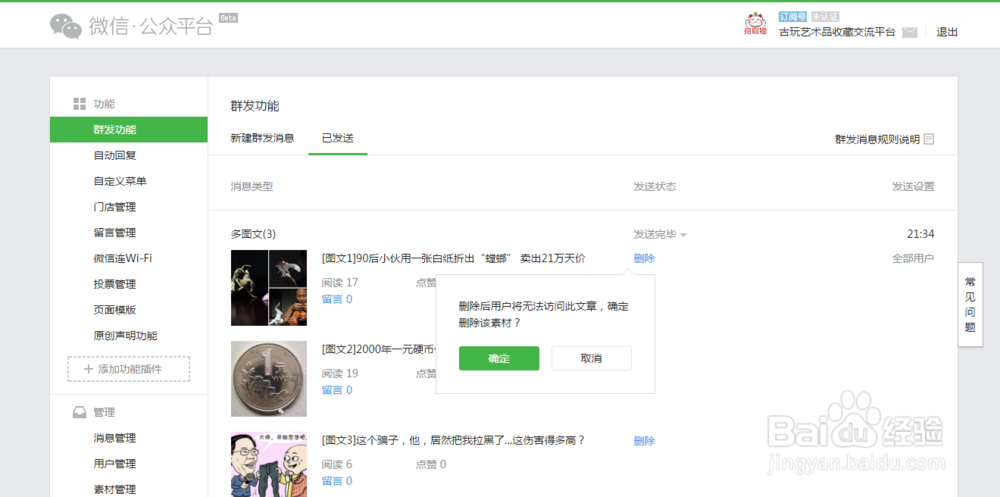The height and width of the screenshot is (497, 1000).
Task: Click the 全部用户 text
Action: (x=913, y=258)
